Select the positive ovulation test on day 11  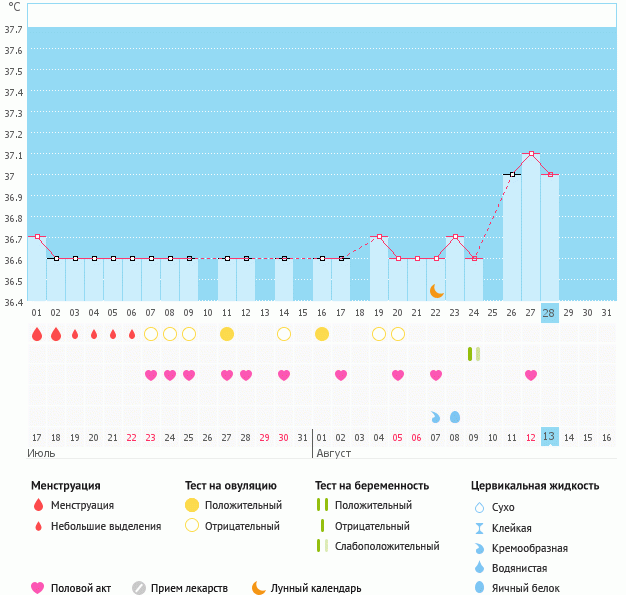(227, 334)
